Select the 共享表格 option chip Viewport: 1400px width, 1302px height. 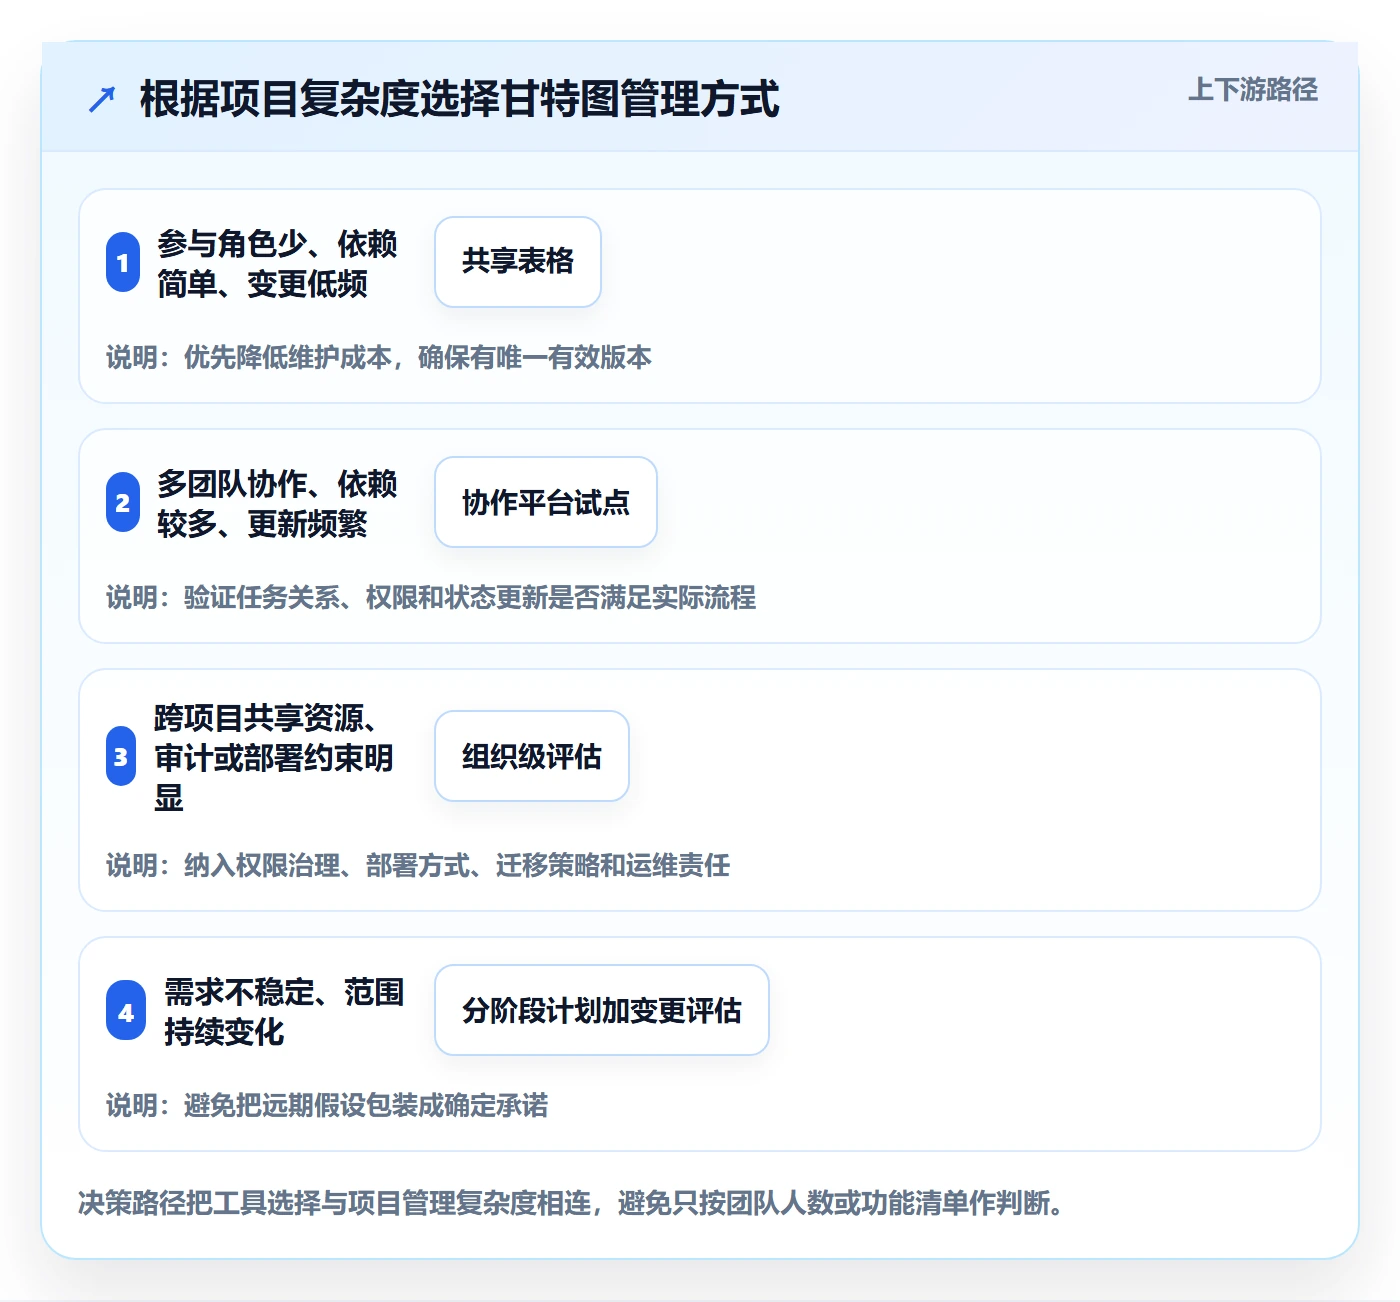[518, 262]
